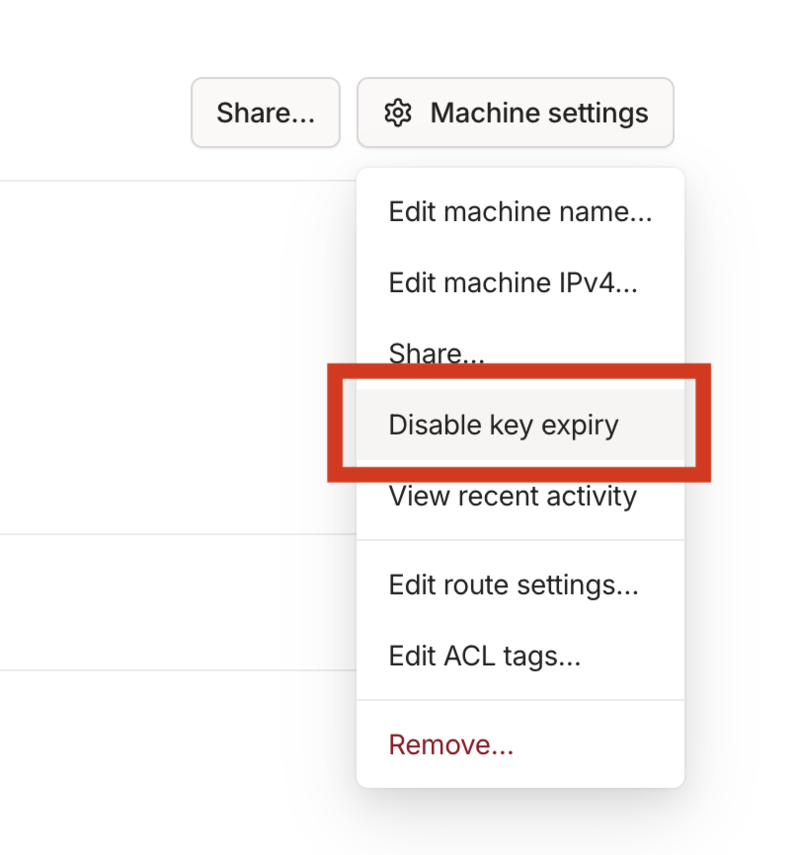
Task: Pick the Share... entry in the dropdown menu
Action: pyautogui.click(x=436, y=353)
